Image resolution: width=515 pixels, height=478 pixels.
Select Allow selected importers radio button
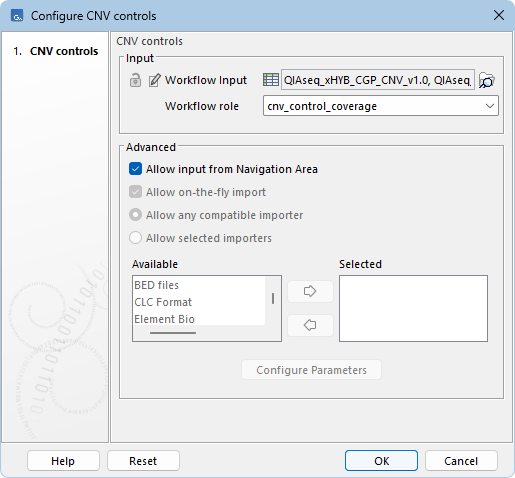tap(135, 238)
